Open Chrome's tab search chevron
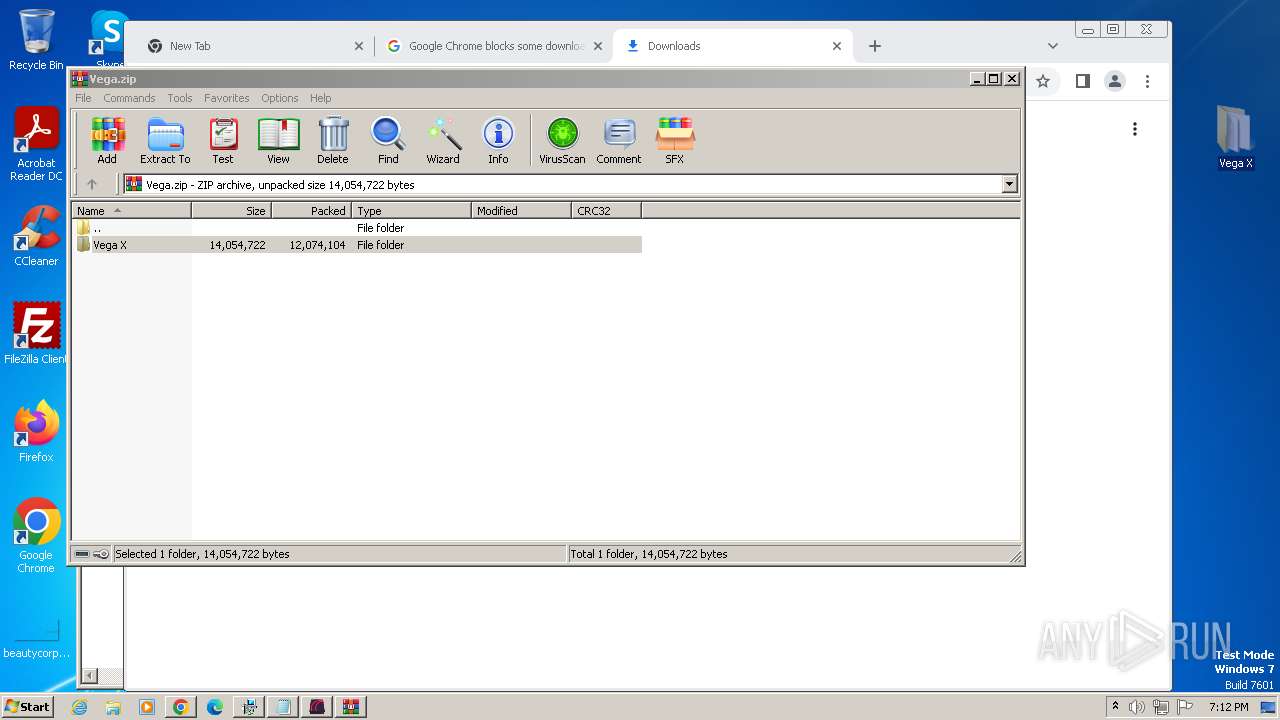Screen dimensions: 1280x720 coord(1052,46)
